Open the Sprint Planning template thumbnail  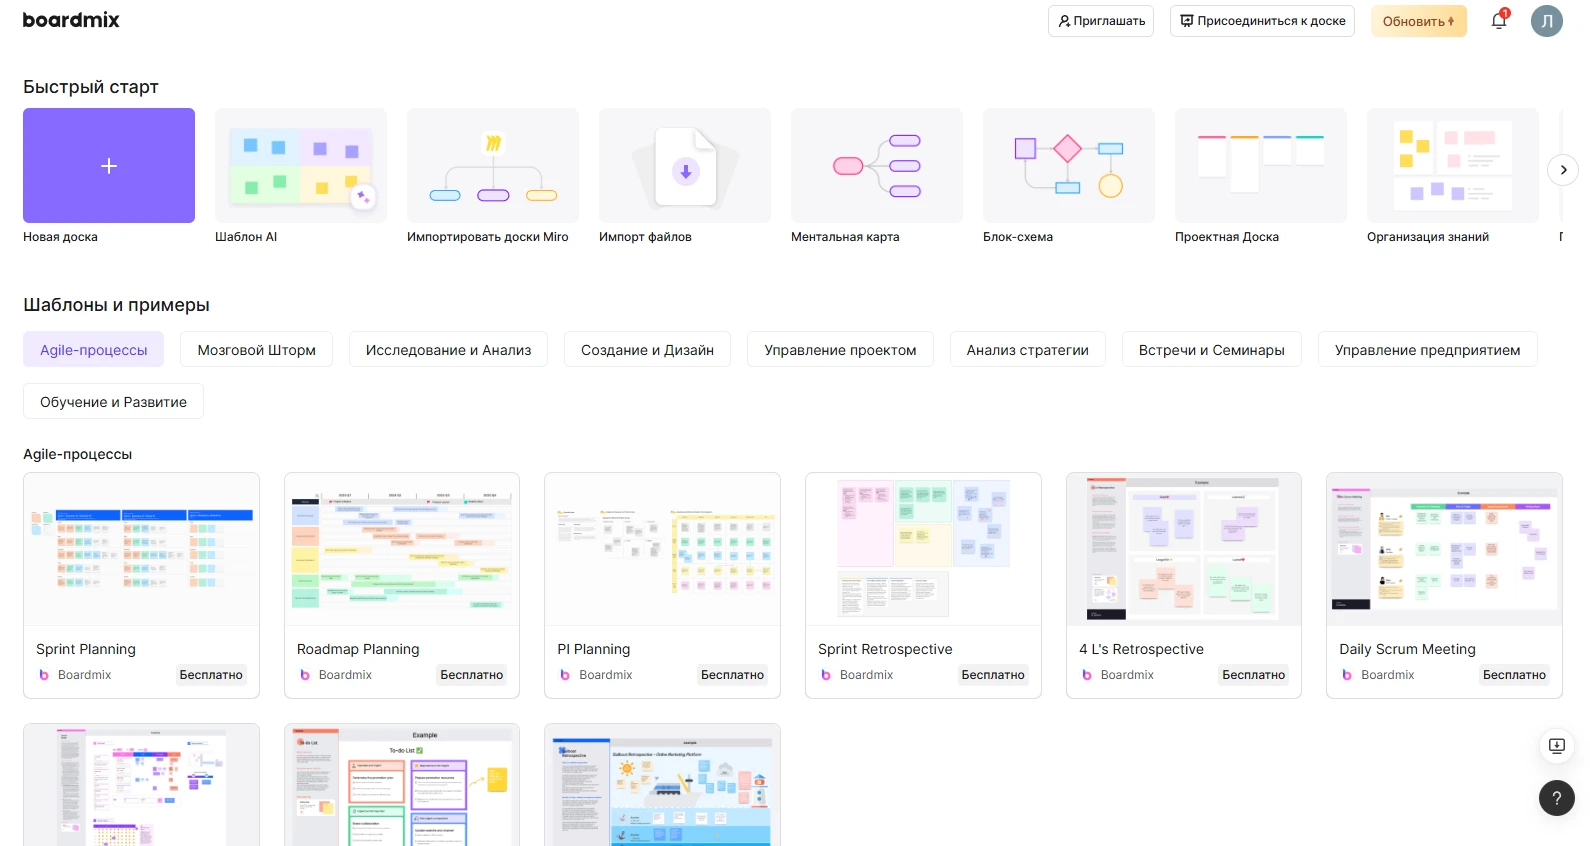pos(141,549)
